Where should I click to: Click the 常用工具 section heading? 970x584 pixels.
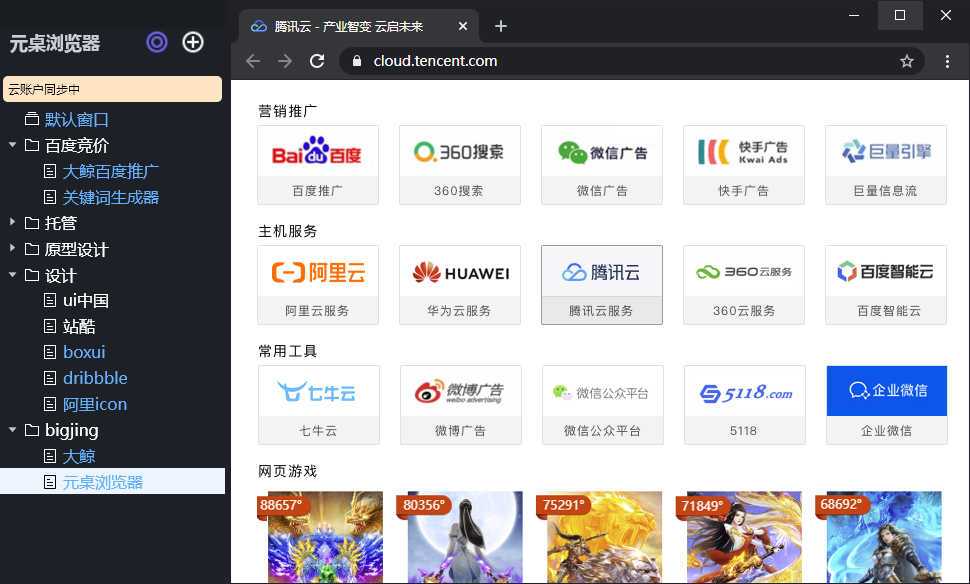[288, 351]
